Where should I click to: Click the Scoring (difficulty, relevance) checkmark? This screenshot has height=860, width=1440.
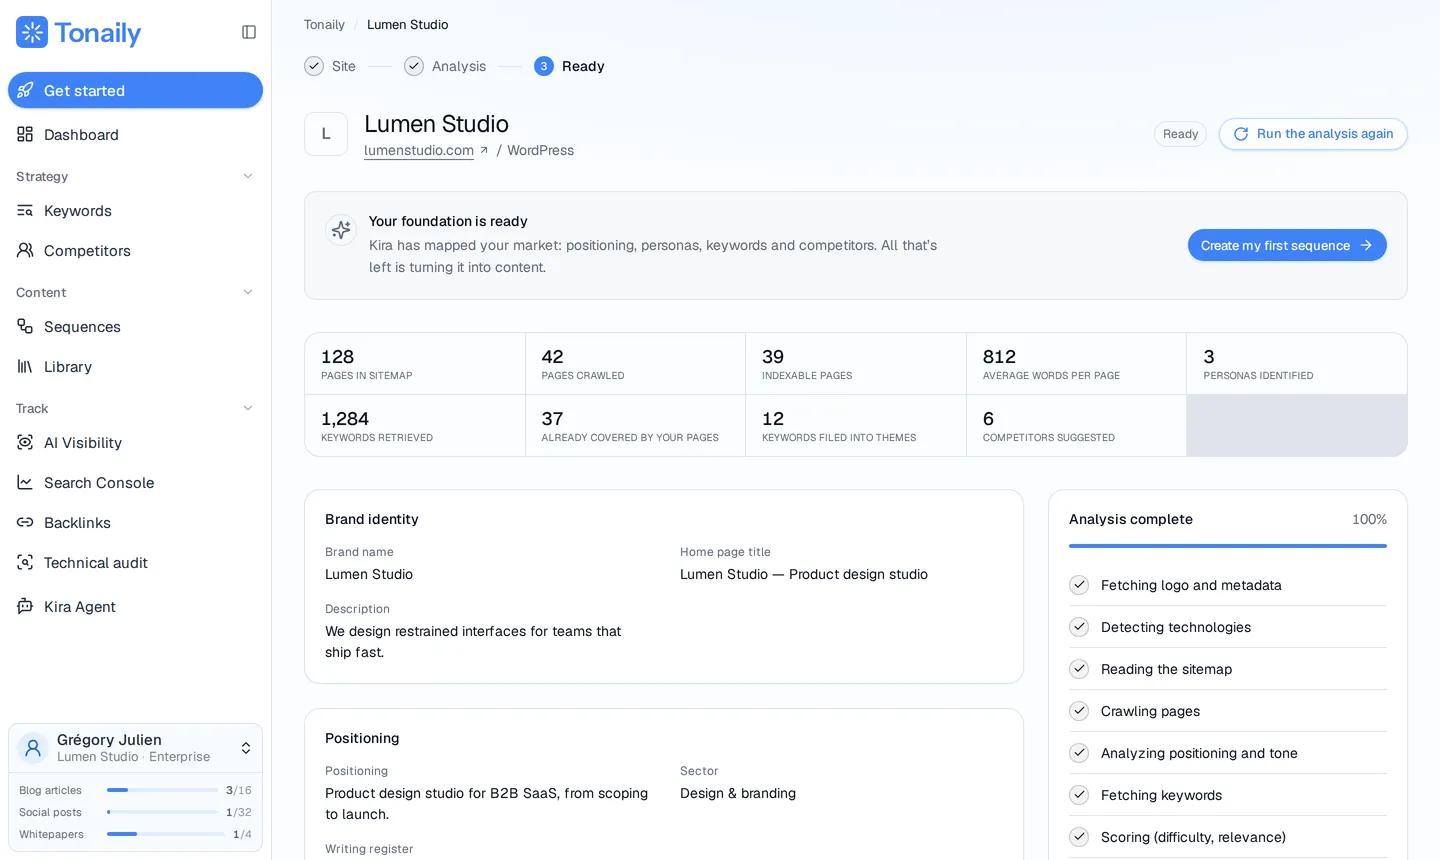pyautogui.click(x=1079, y=837)
